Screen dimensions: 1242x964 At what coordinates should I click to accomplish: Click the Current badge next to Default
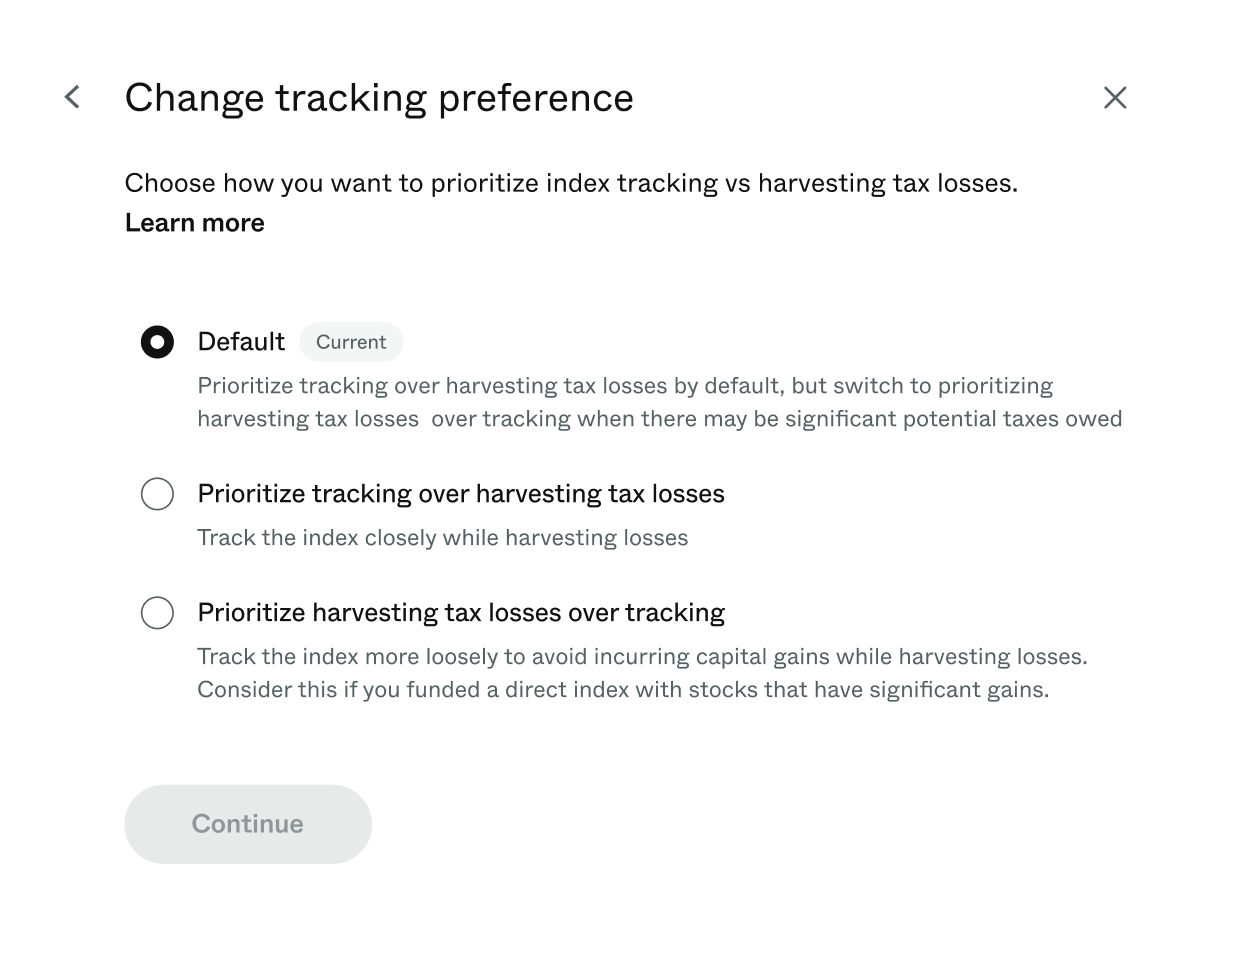(x=351, y=342)
